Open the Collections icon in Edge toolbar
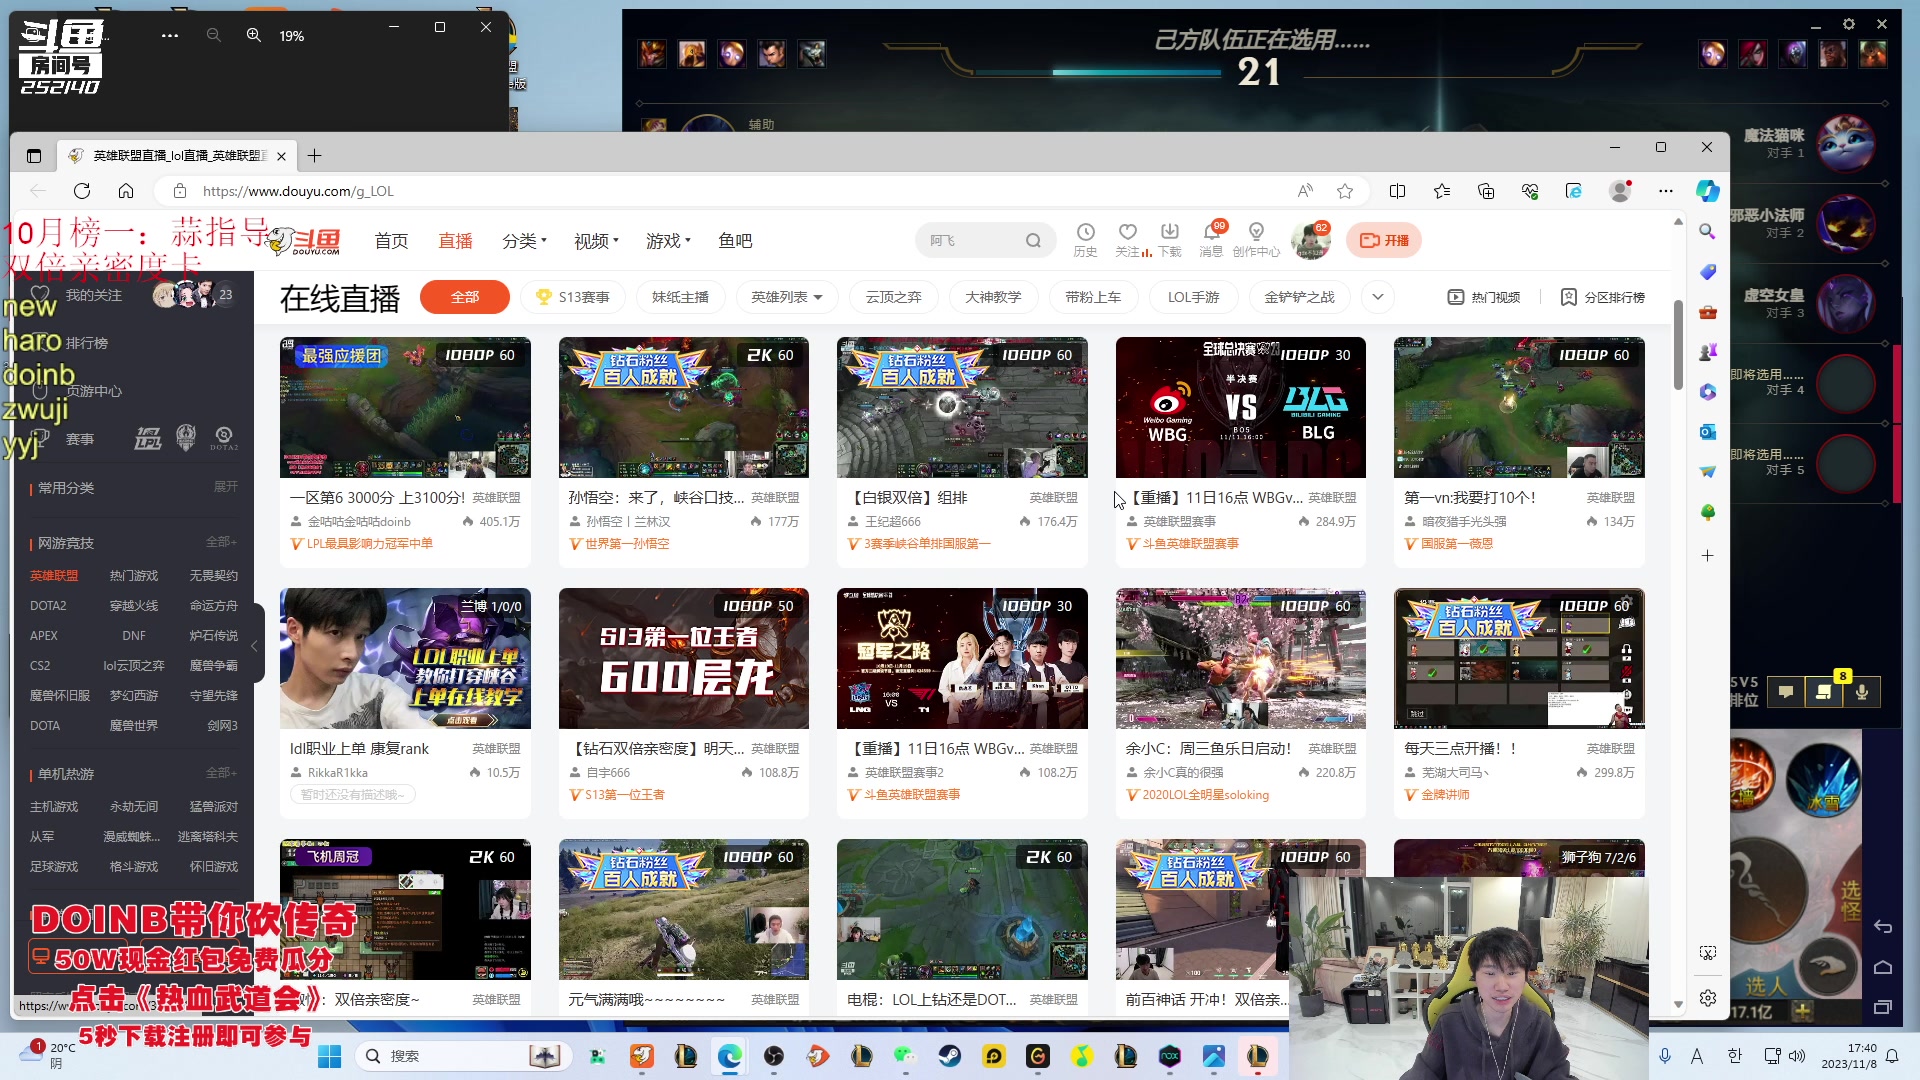 pos(1486,191)
